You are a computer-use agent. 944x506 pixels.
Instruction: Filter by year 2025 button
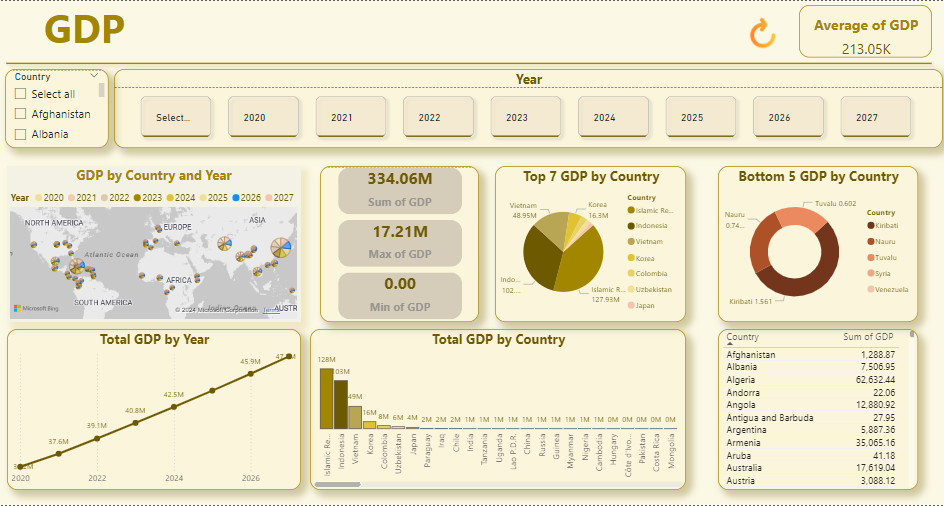coord(700,117)
